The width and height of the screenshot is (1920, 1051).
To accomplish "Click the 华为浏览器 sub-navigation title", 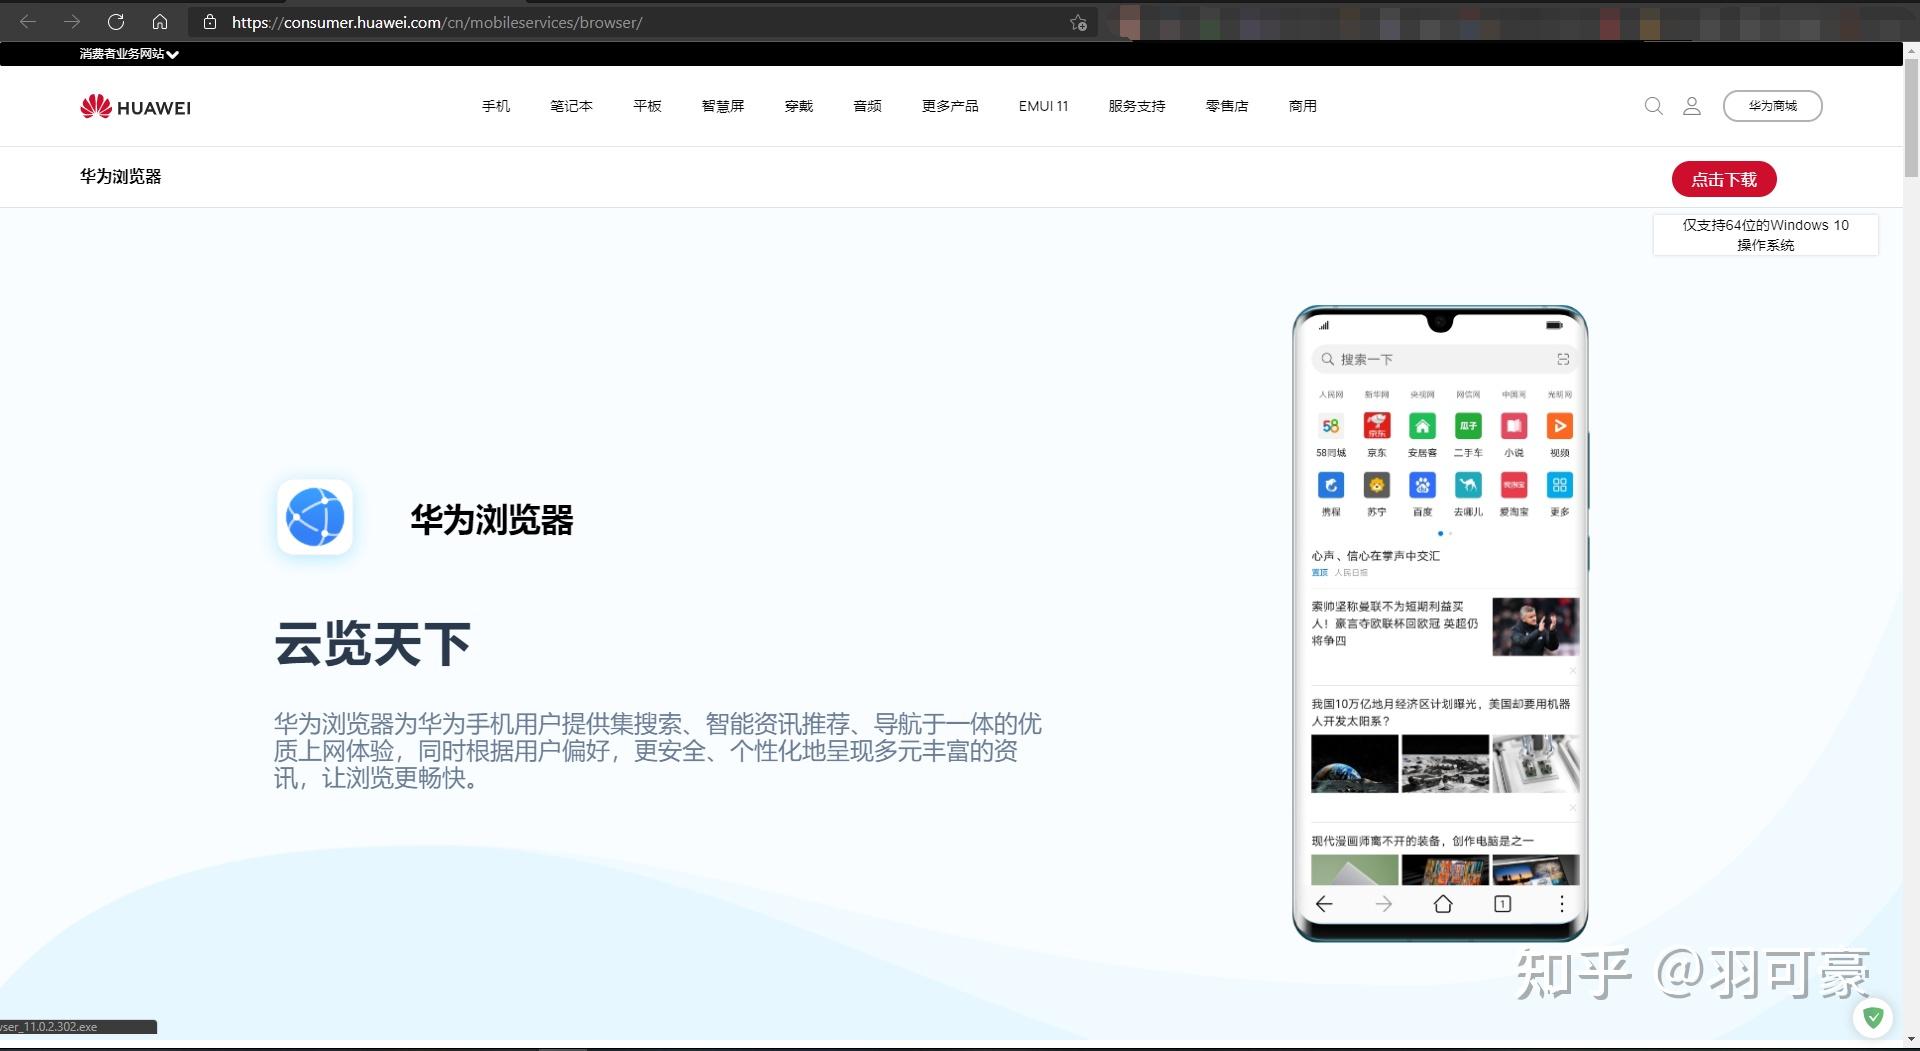I will (121, 177).
